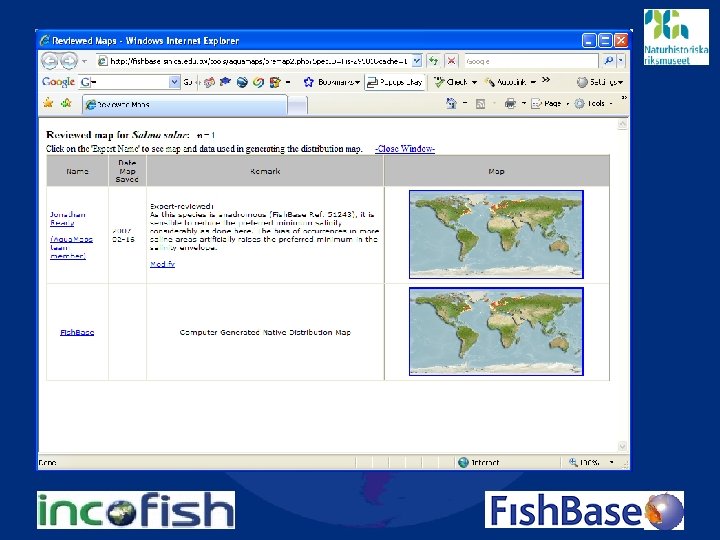The height and width of the screenshot is (540, 720).
Task: Click the spell Check button
Action: (451, 82)
